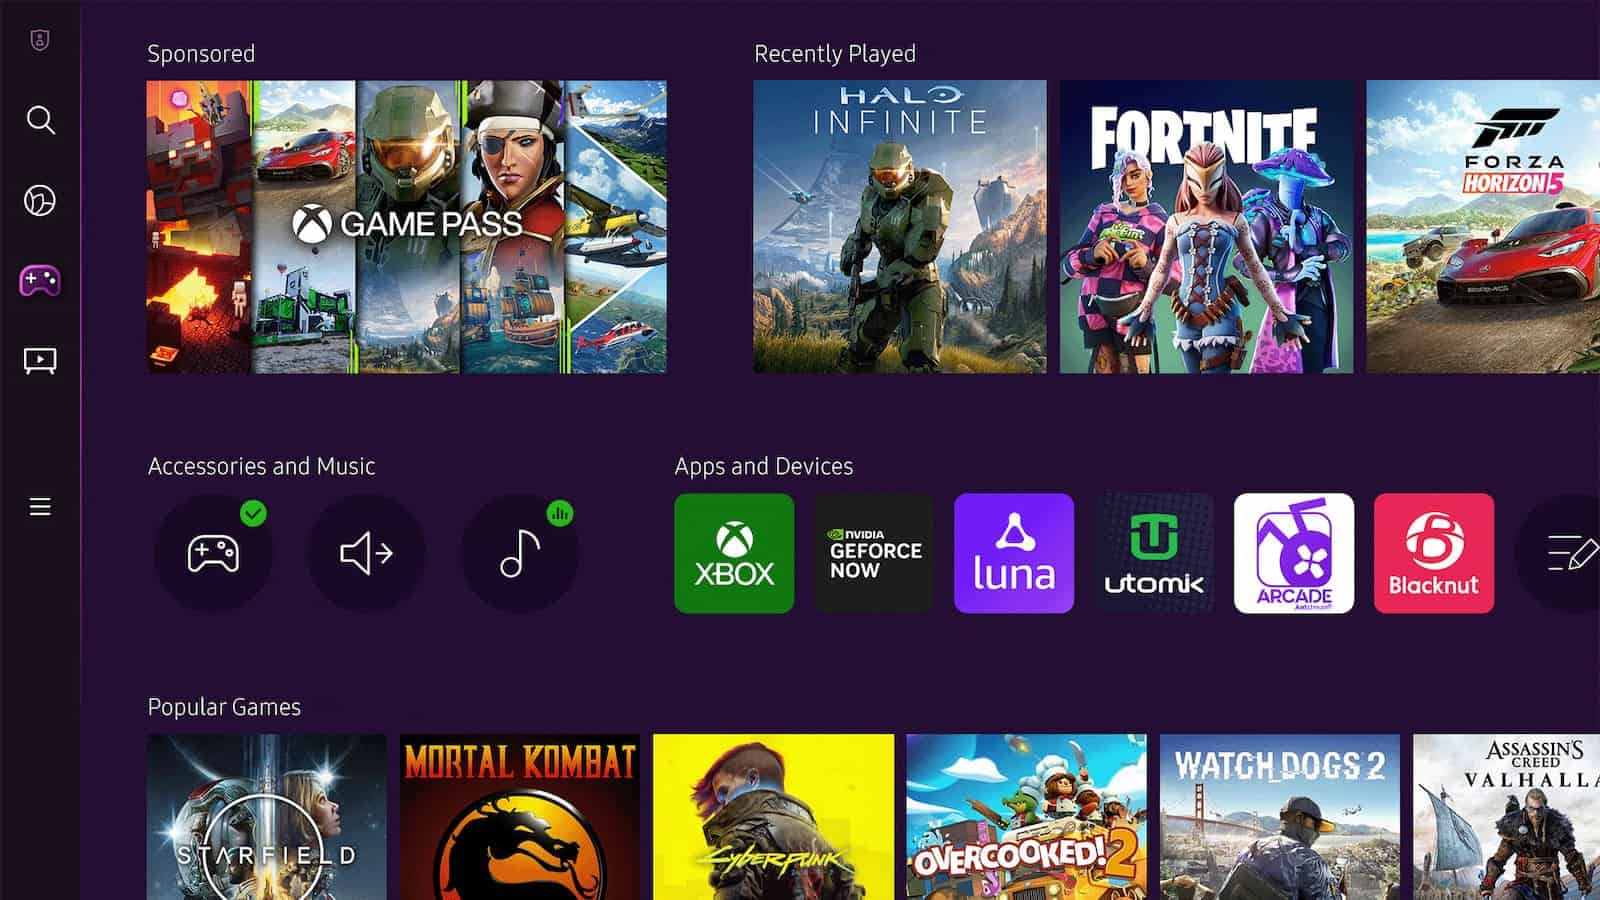Viewport: 1600px width, 900px height.
Task: Launch the Utomik app
Action: [x=1154, y=553]
